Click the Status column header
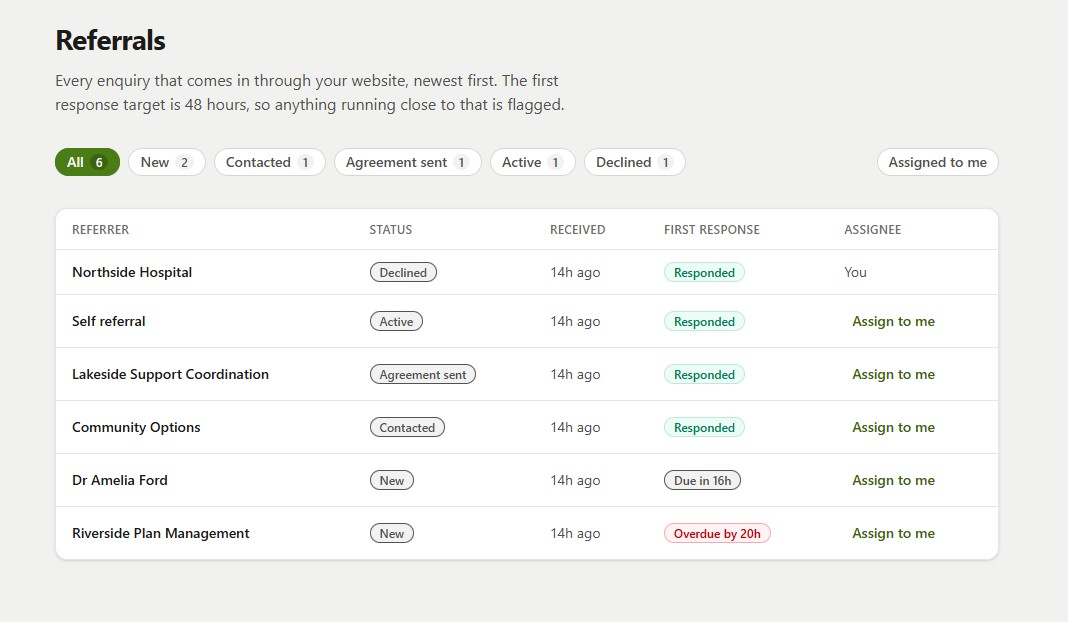This screenshot has height=622, width=1068. point(391,230)
